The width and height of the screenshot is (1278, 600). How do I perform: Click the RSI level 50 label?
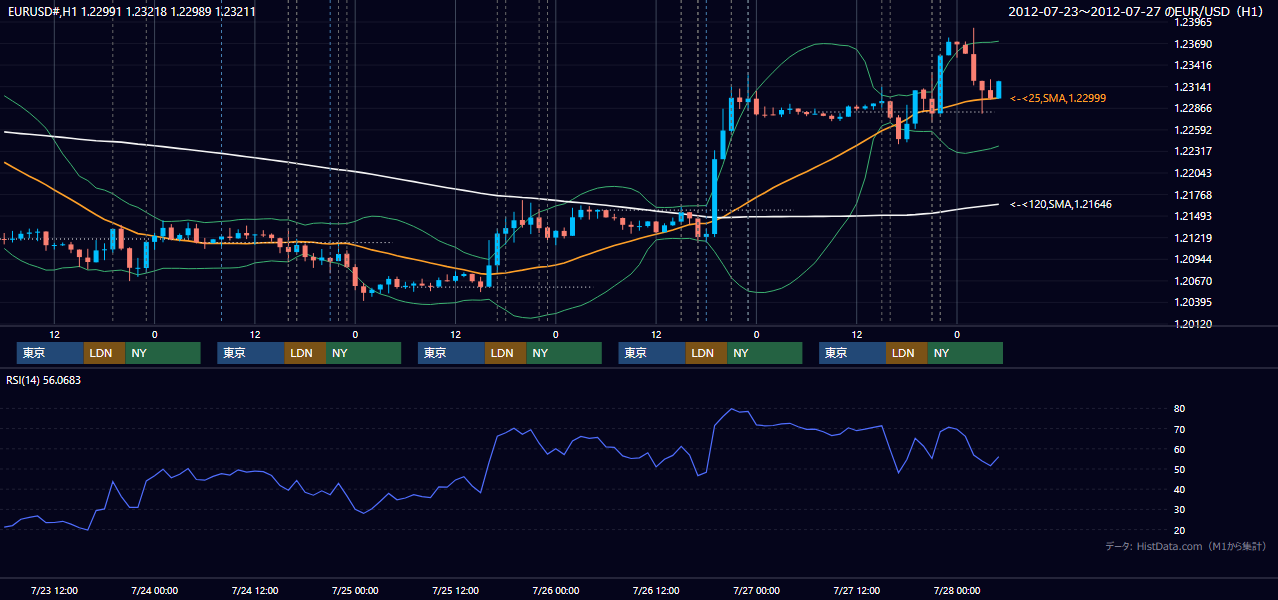pos(1179,469)
